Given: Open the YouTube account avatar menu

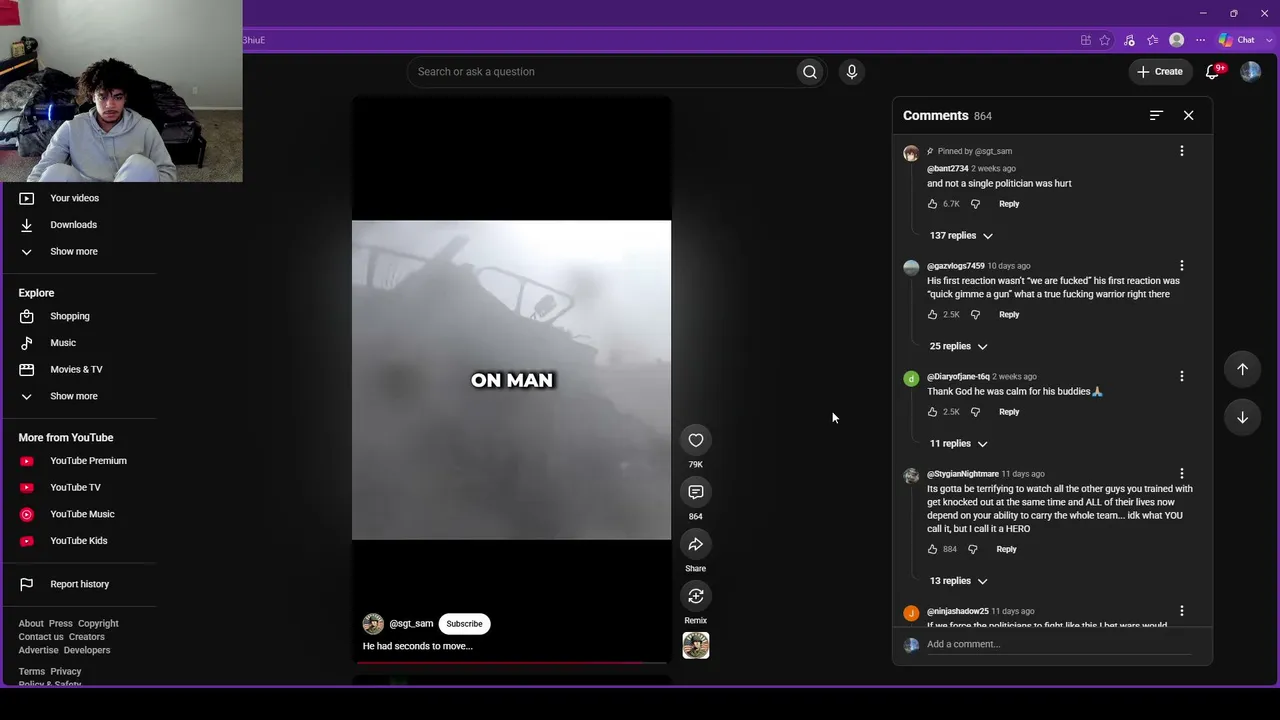Looking at the screenshot, I should 1250,72.
